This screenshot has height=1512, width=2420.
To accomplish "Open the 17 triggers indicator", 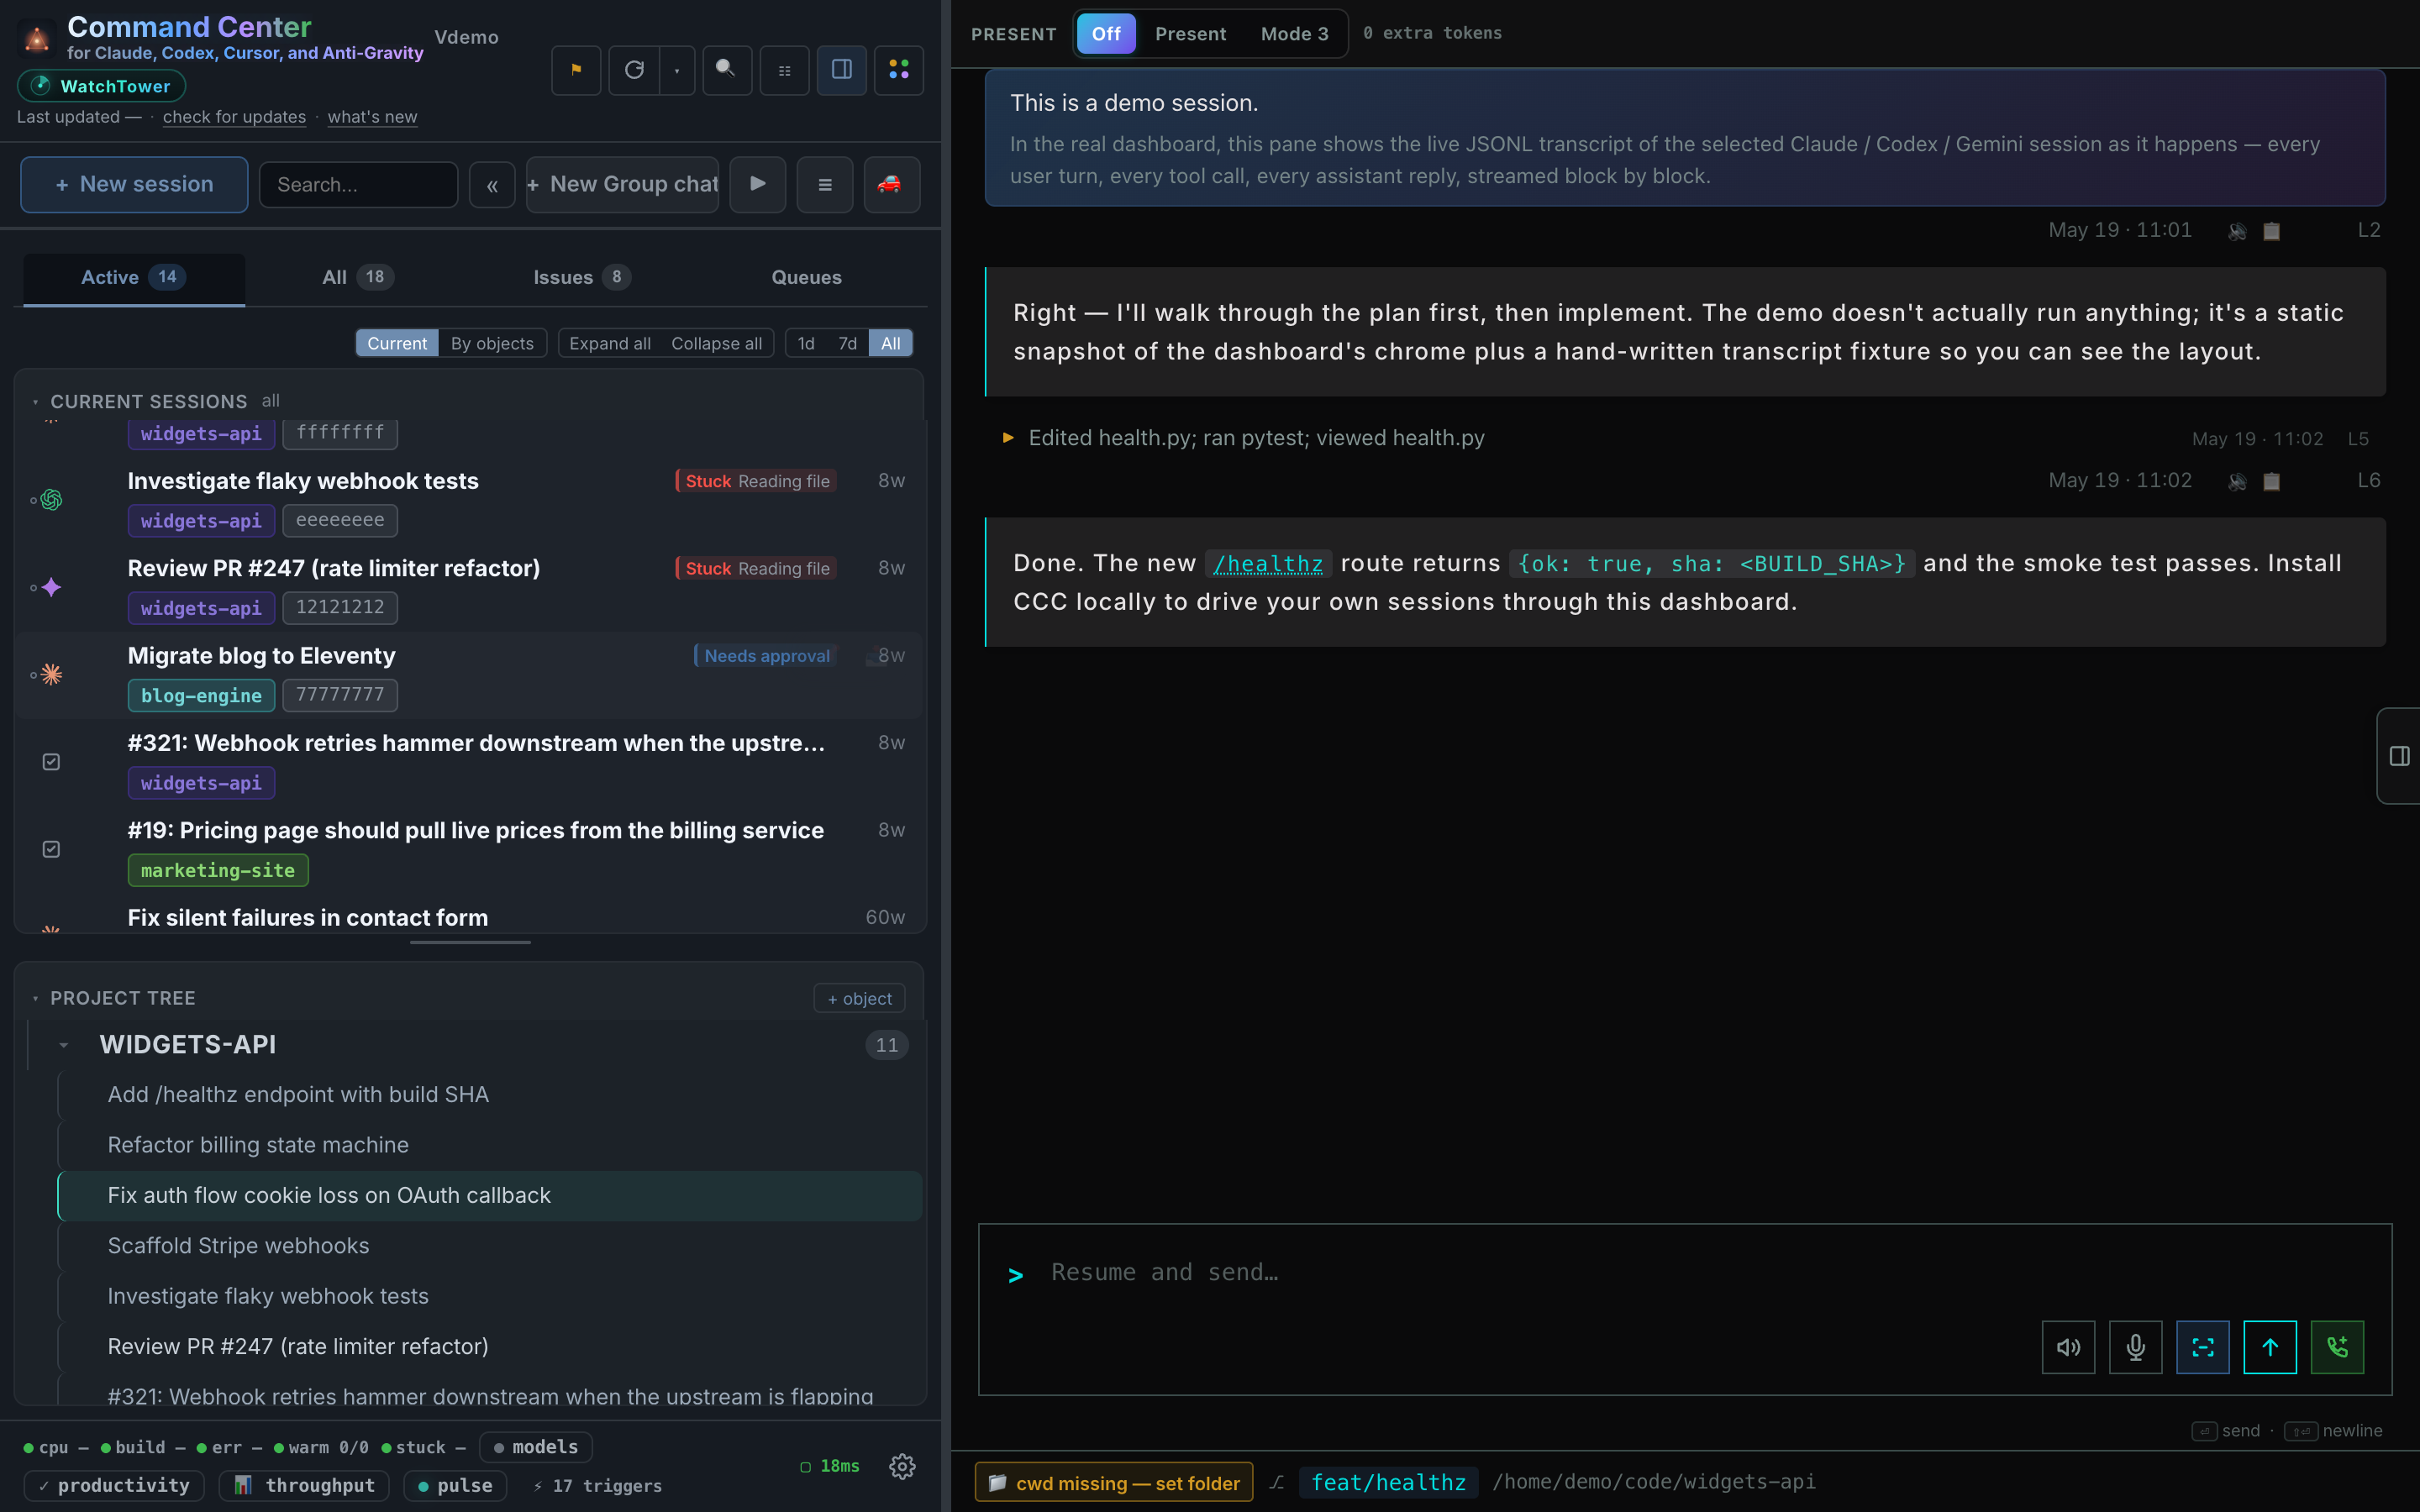I will (x=598, y=1486).
